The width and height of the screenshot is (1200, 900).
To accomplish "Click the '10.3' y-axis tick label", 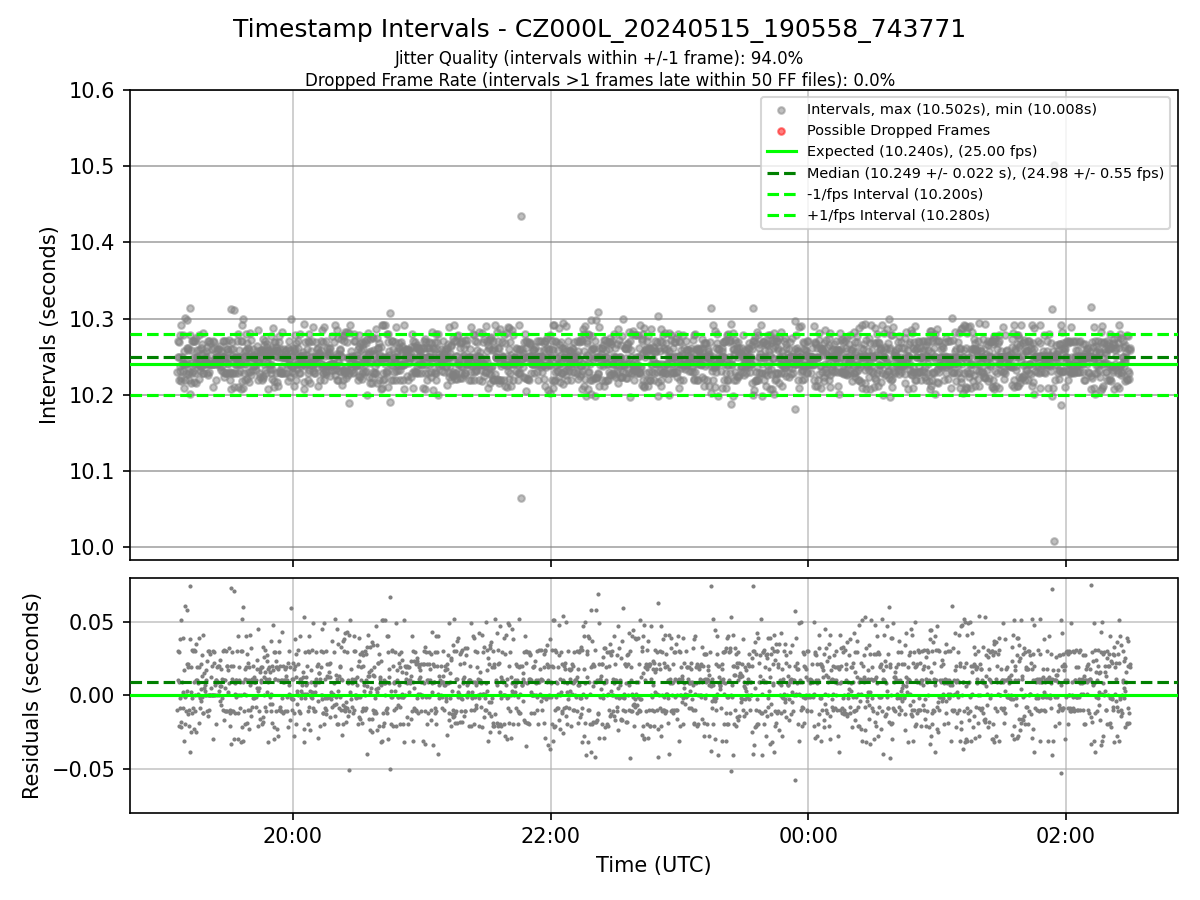I will (94, 319).
